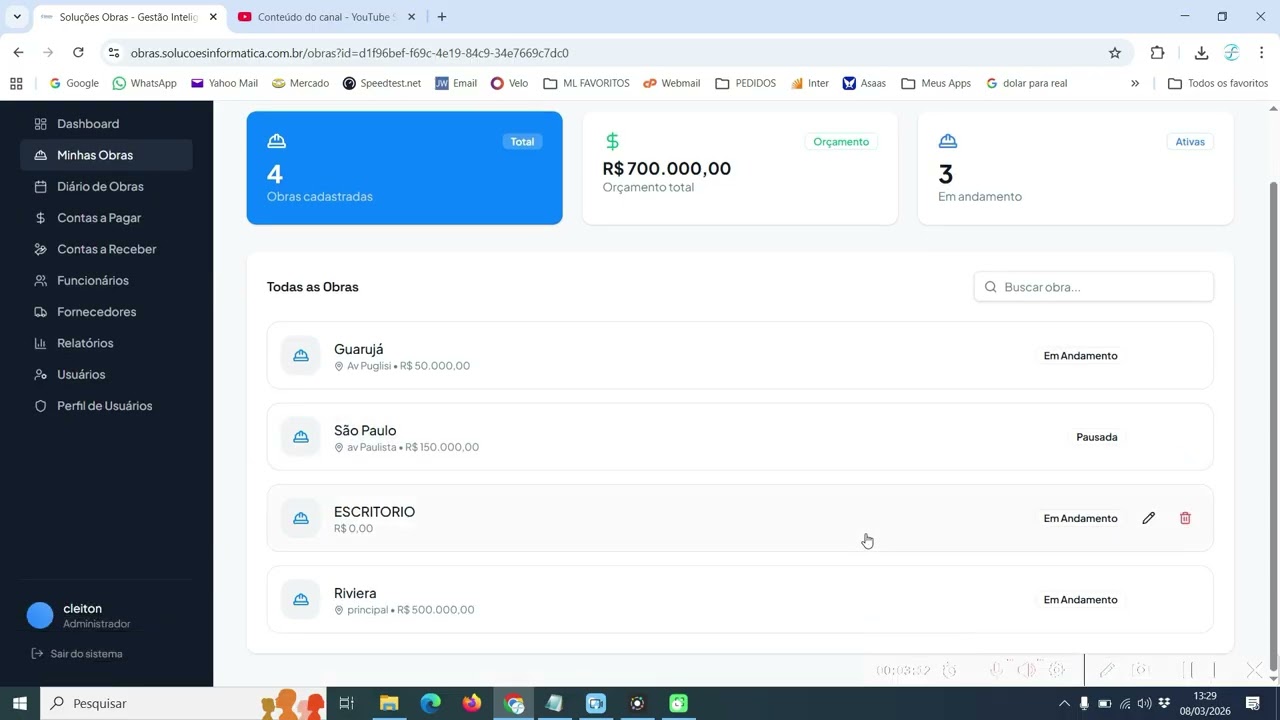Screen dimensions: 1280x720
Task: Go back in browser history
Action: coord(18,53)
